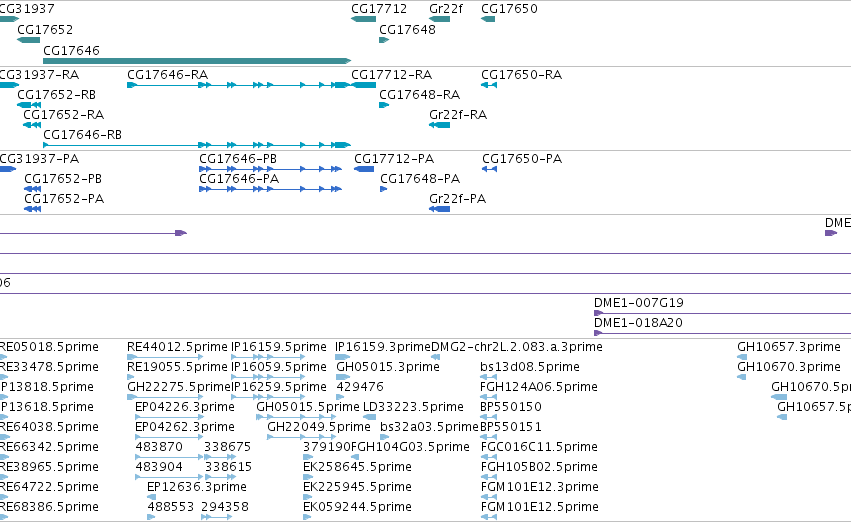
Task: Select the Gr22f-PA protein label
Action: pos(458,199)
